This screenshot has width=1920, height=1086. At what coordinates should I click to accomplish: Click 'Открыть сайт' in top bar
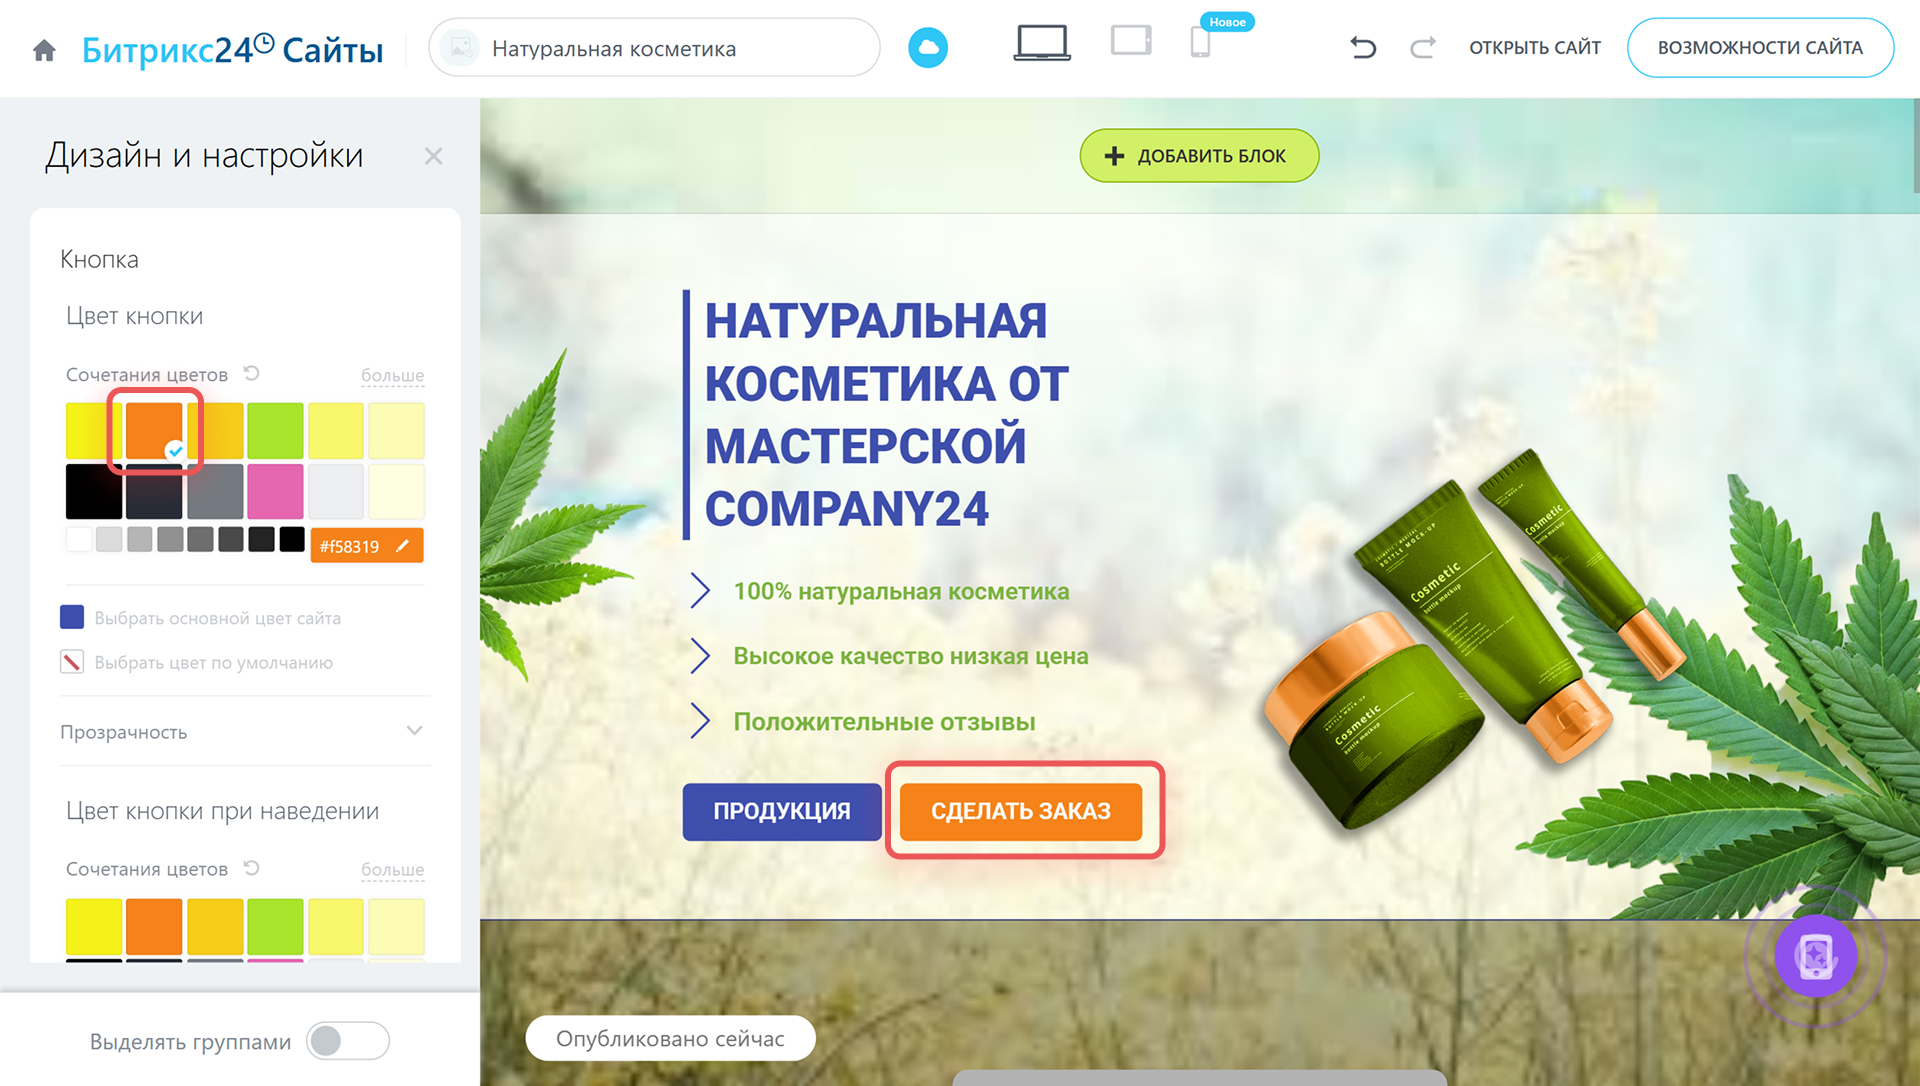(1534, 48)
